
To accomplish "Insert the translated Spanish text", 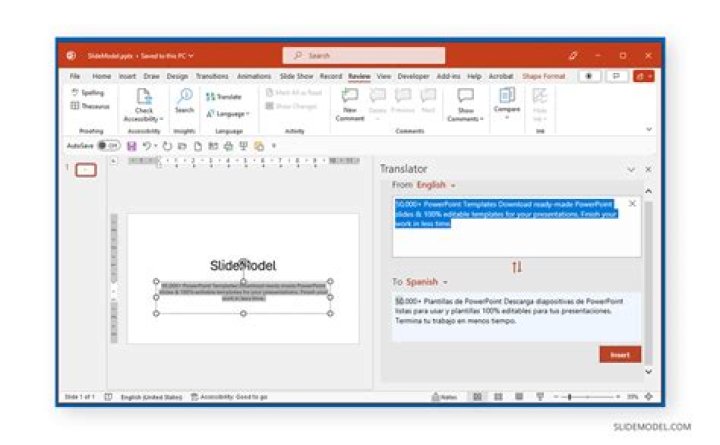I will tap(620, 355).
